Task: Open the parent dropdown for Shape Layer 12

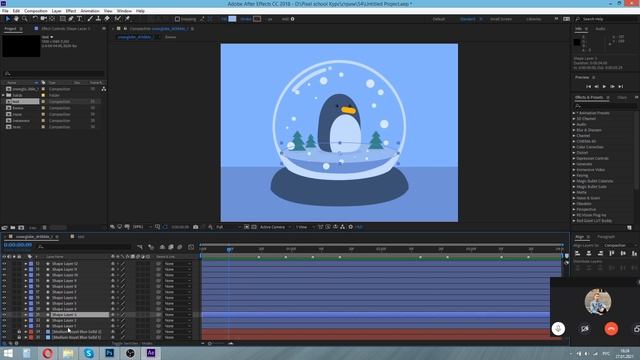Action: (178, 264)
